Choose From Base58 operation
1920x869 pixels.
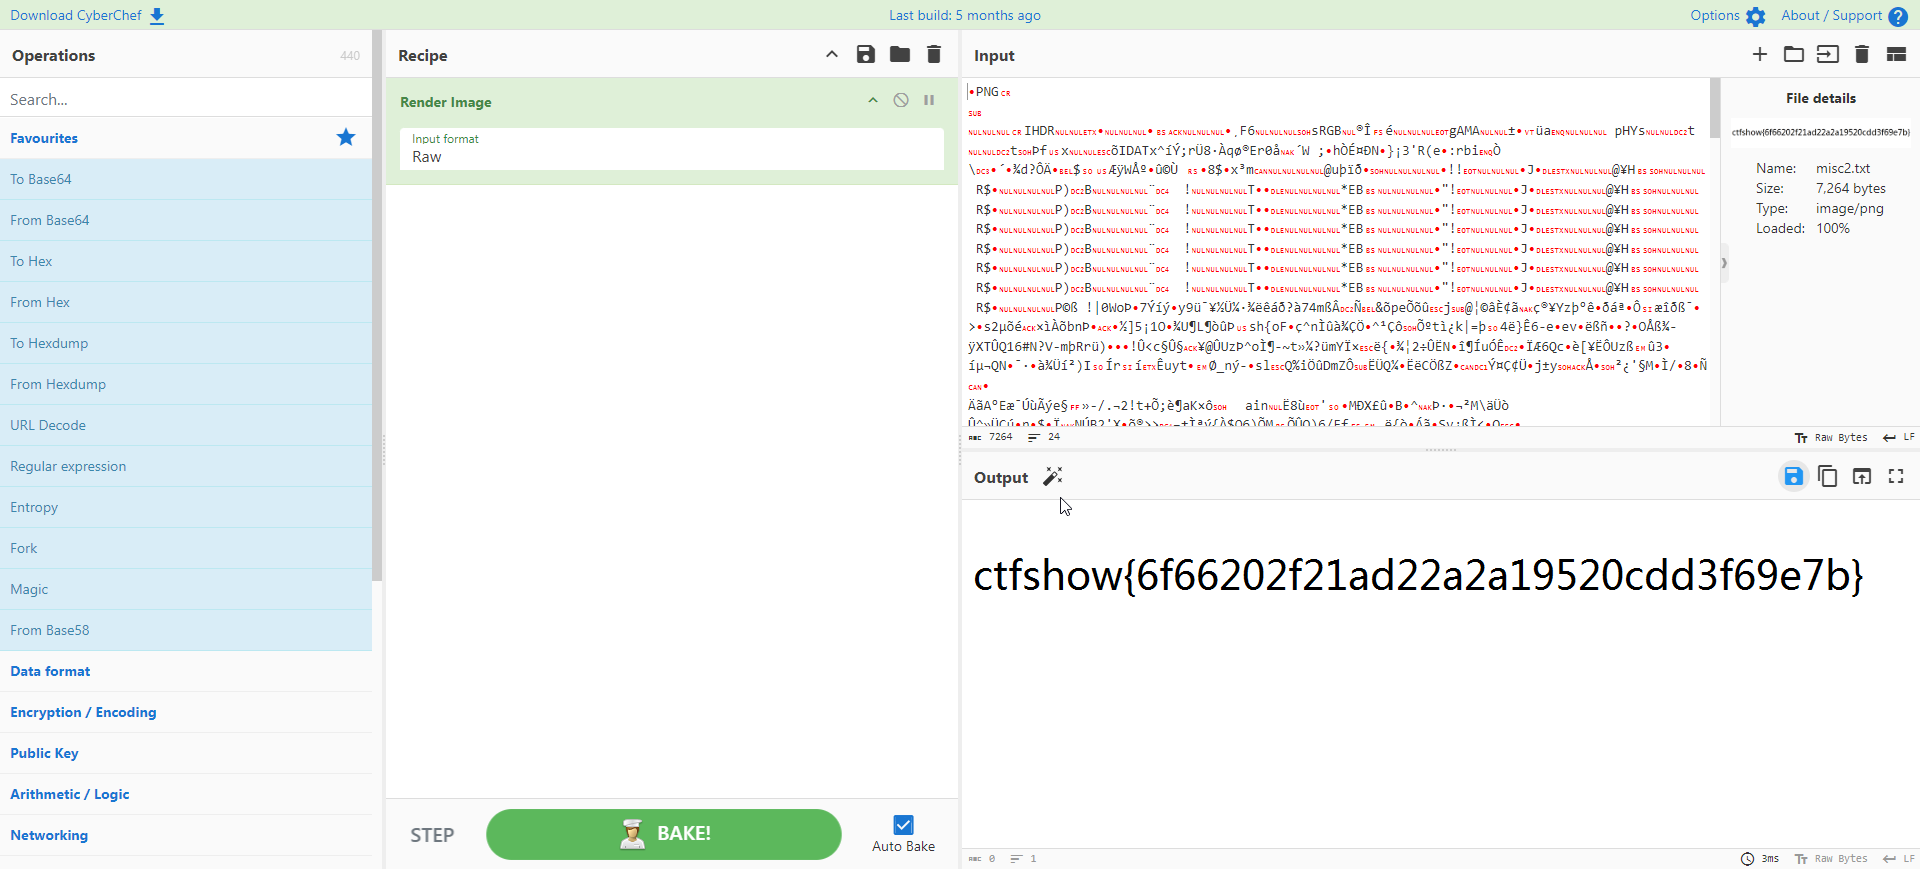[x=186, y=630]
